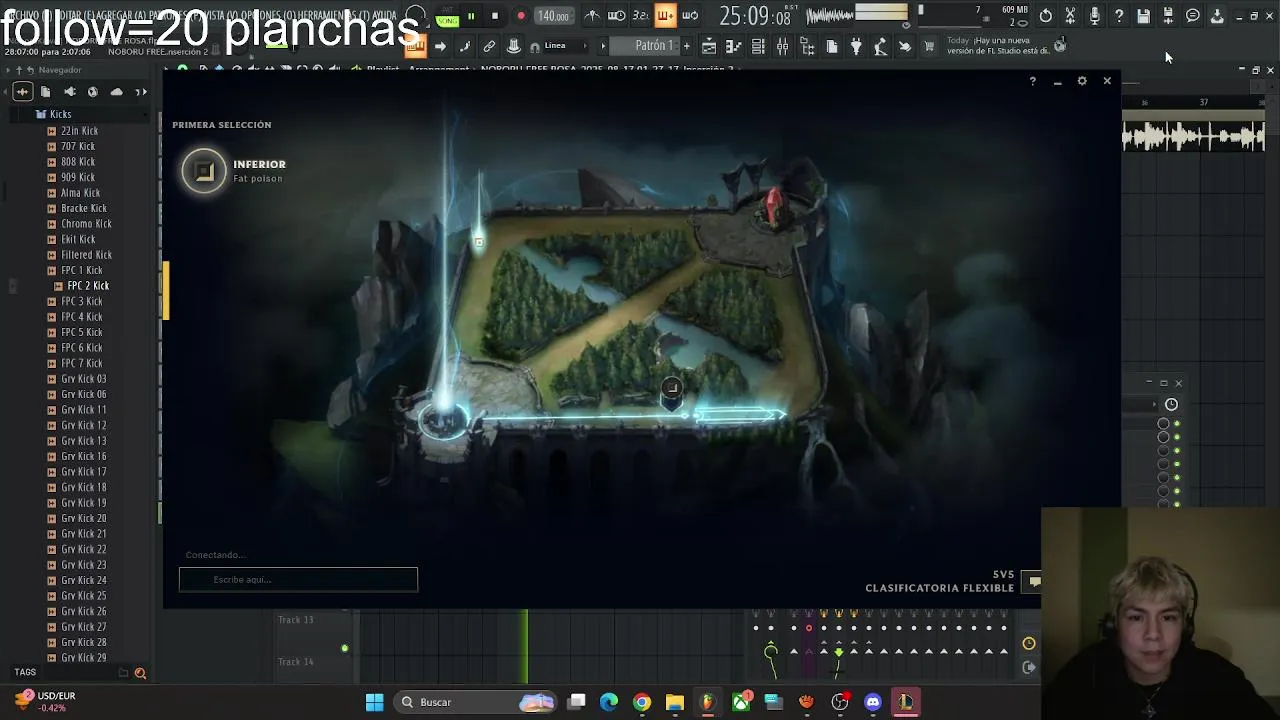This screenshot has height=720, width=1280.
Task: Click the undo history circular arrow icon
Action: pyautogui.click(x=1045, y=16)
